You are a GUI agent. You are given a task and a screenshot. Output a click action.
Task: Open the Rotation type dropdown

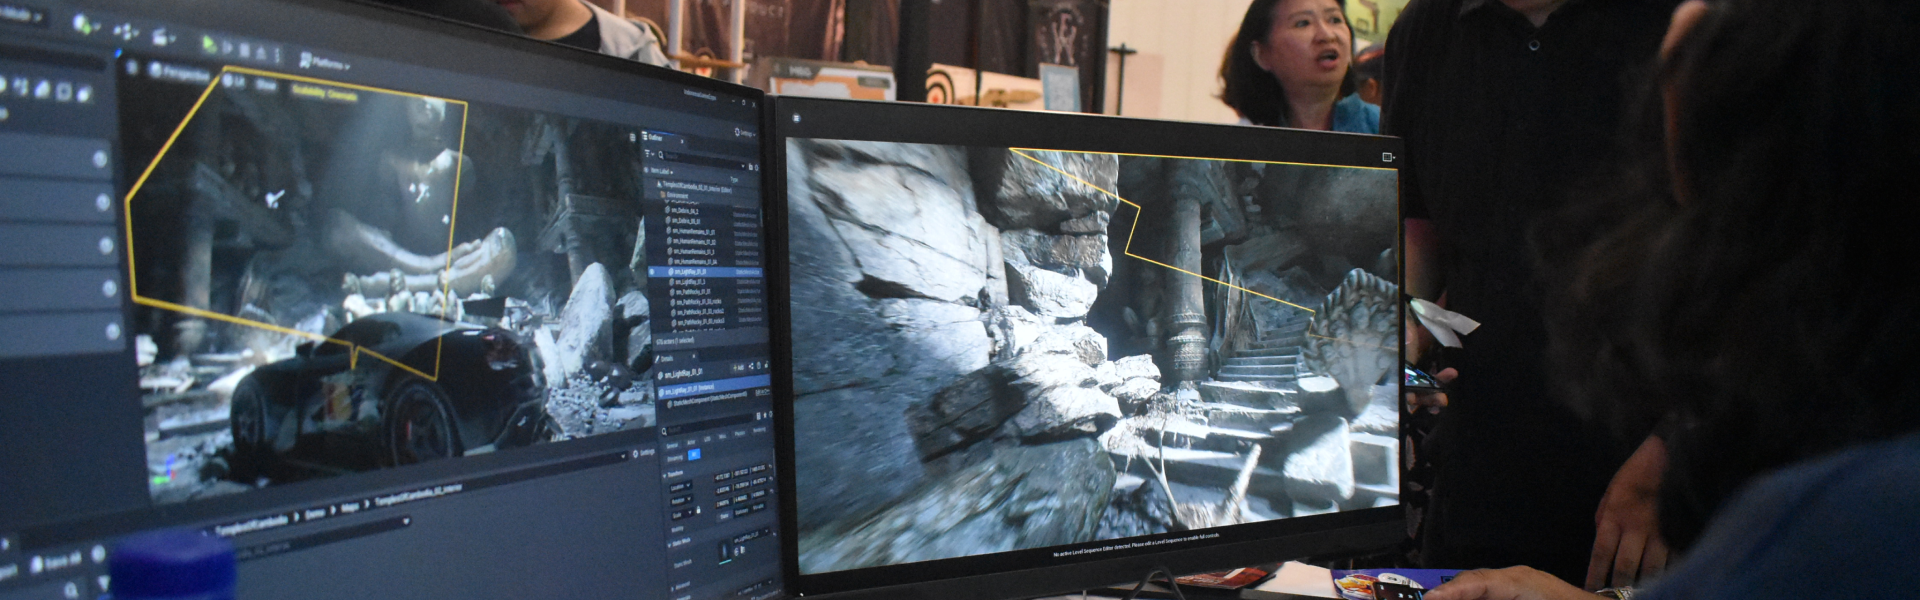[682, 501]
